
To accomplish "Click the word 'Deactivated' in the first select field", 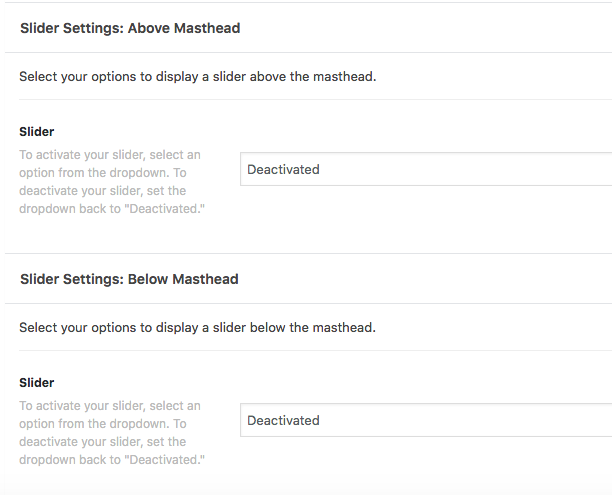I will [283, 169].
